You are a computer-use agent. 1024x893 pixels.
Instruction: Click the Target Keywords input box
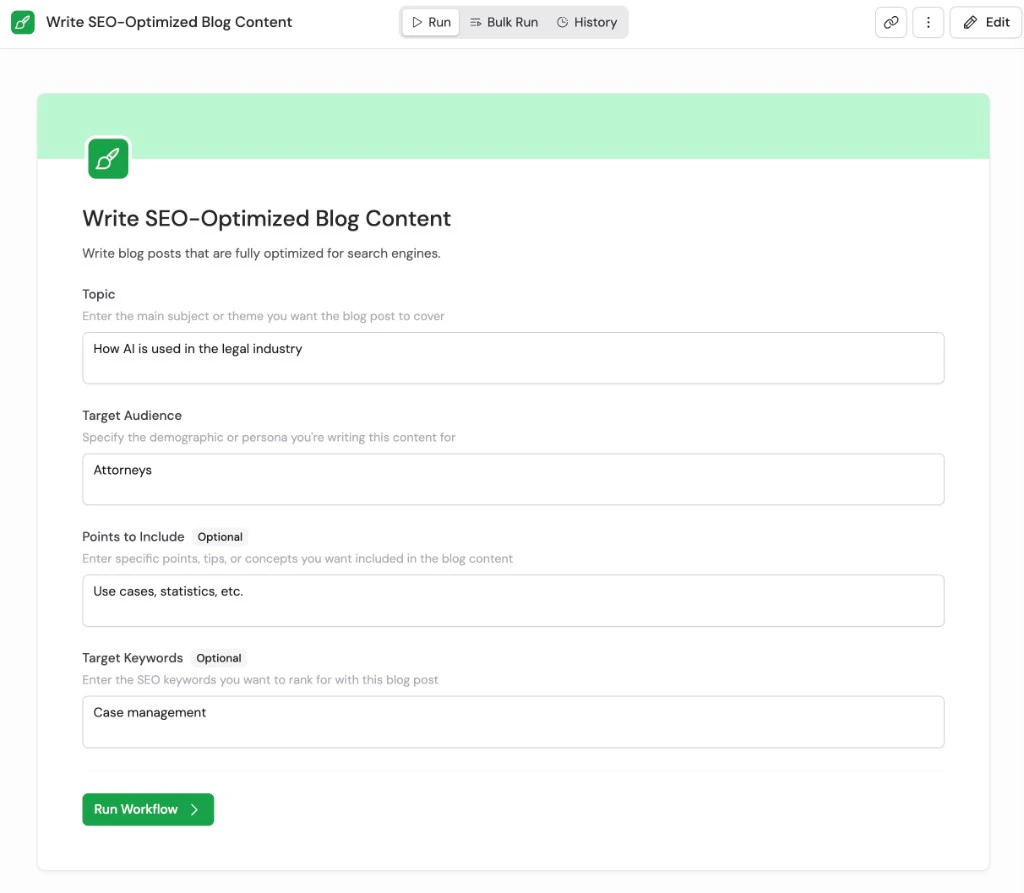[513, 721]
